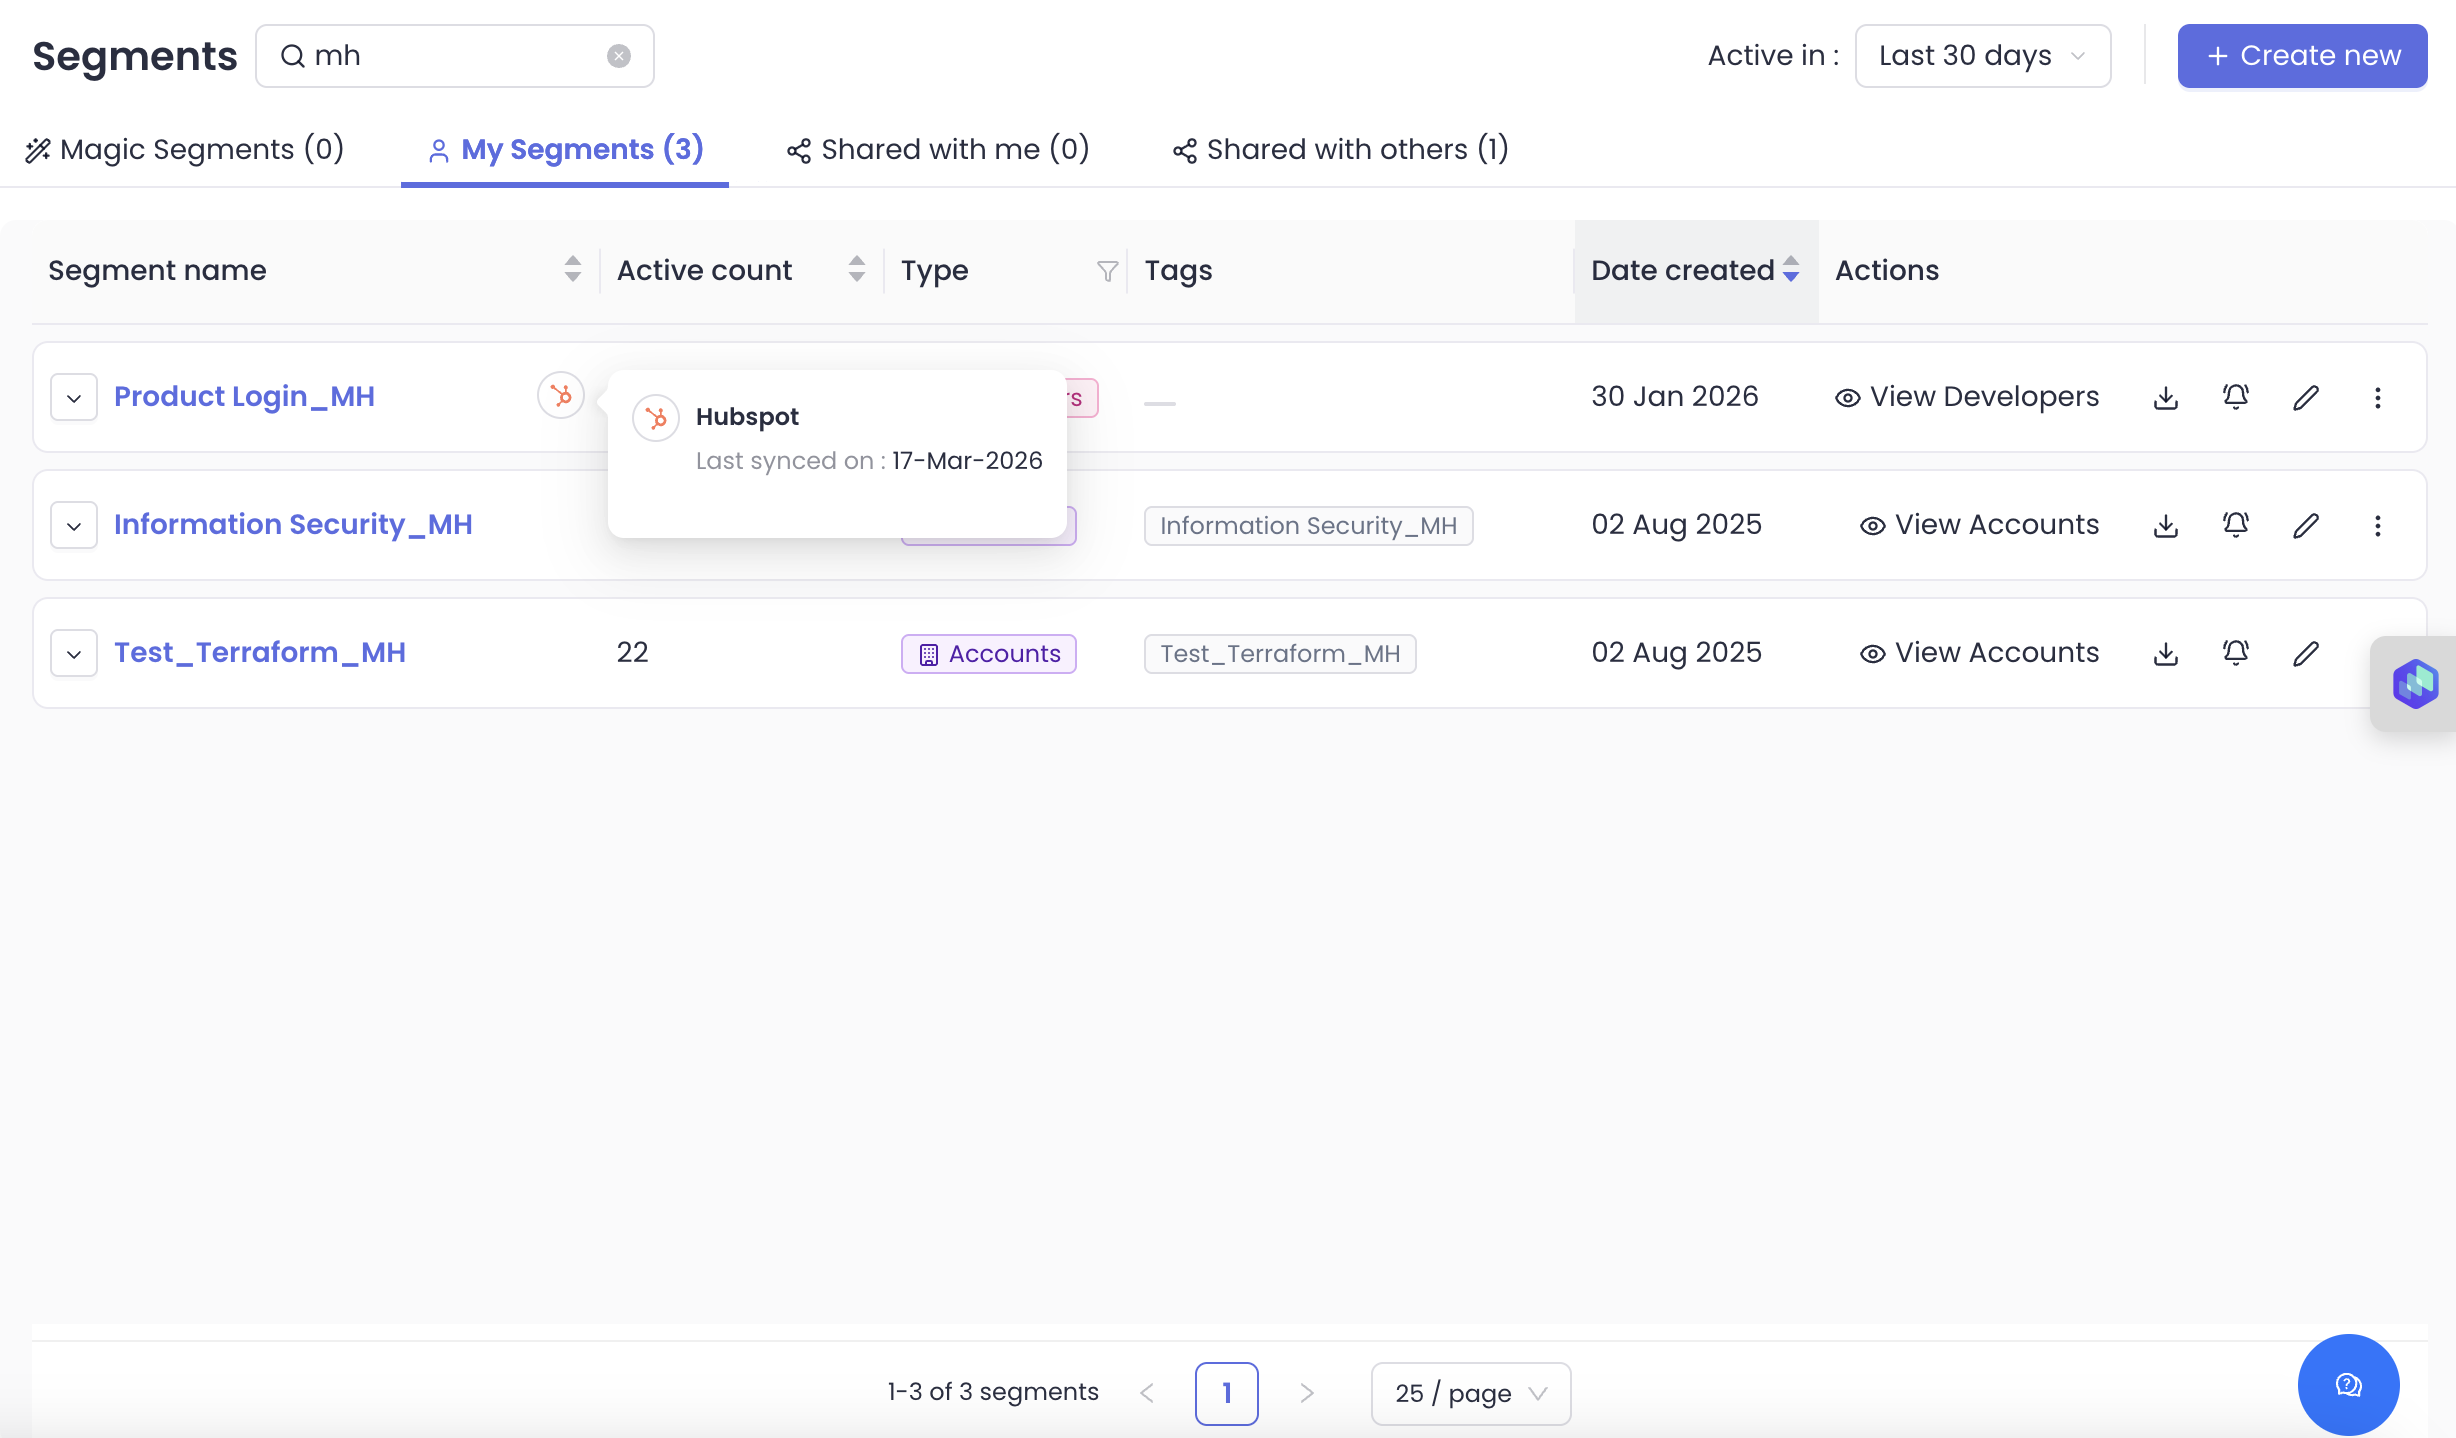Expand the Product Login_MH row
The width and height of the screenshot is (2456, 1438).
[74, 397]
